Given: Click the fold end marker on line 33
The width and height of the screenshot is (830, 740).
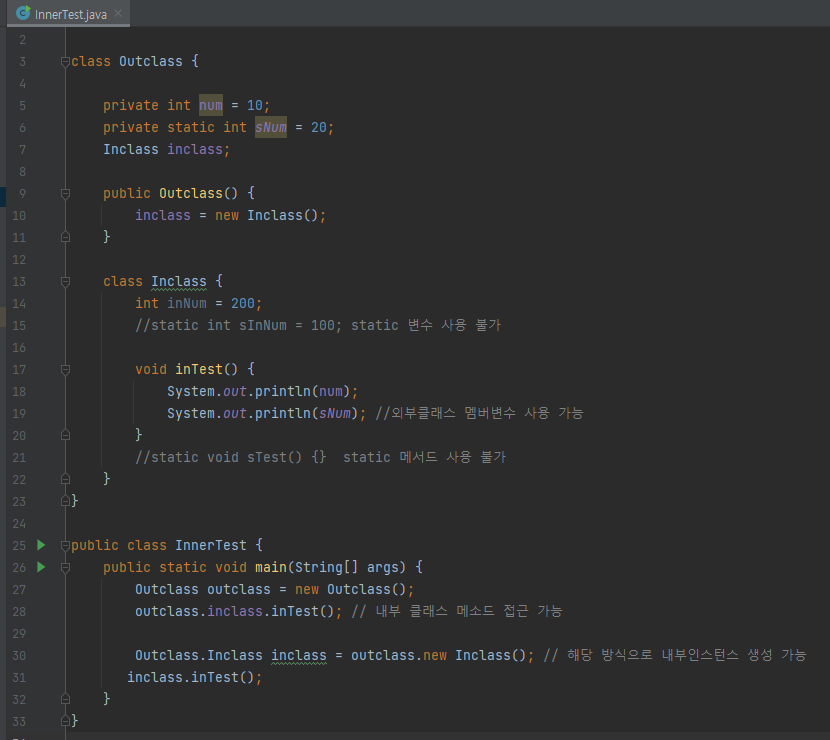Looking at the screenshot, I should [65, 721].
